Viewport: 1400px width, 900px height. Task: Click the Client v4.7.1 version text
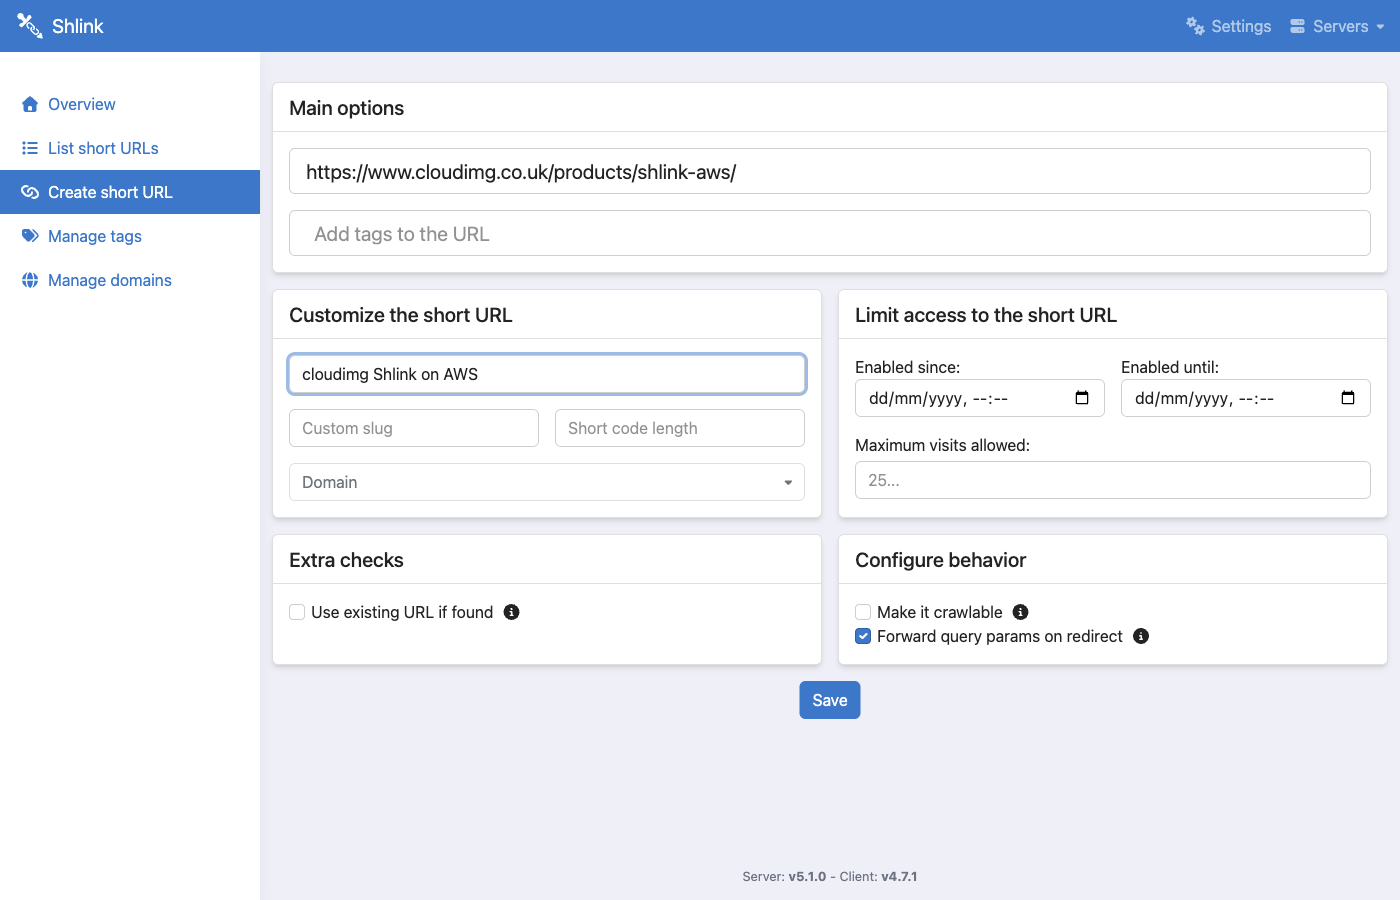point(878,877)
